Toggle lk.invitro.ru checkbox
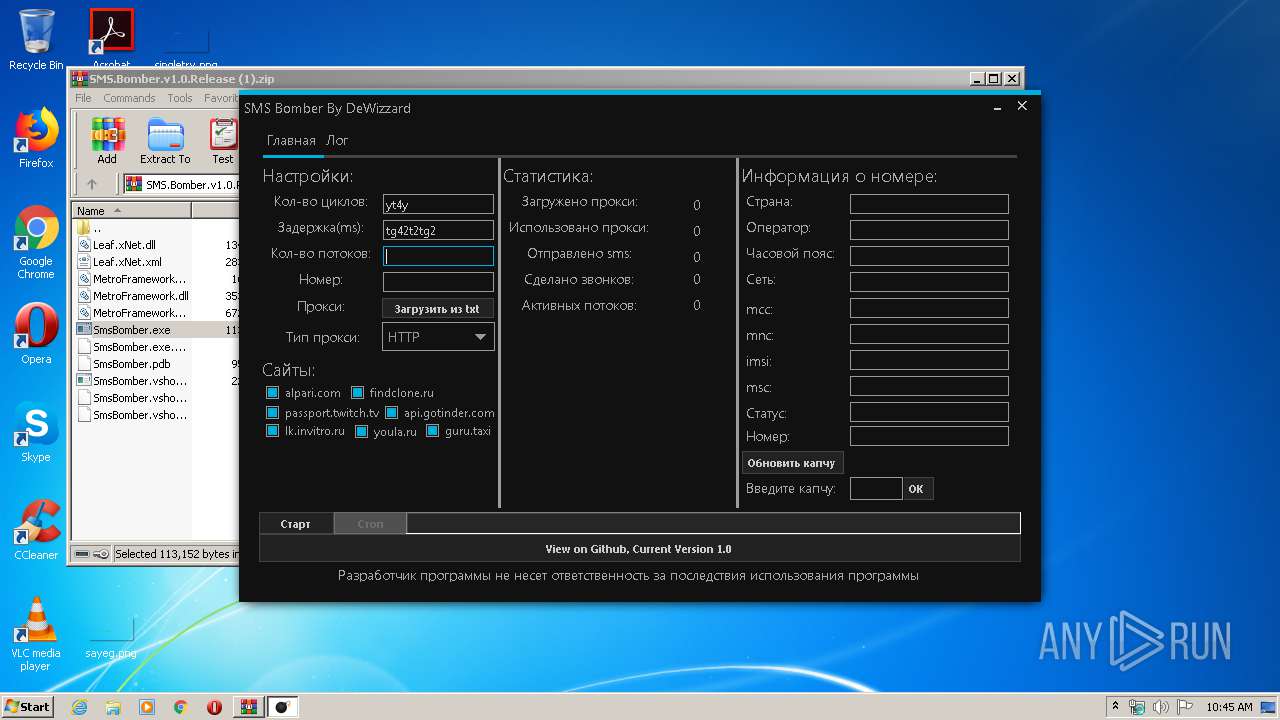Image resolution: width=1280 pixels, height=720 pixels. [x=272, y=431]
